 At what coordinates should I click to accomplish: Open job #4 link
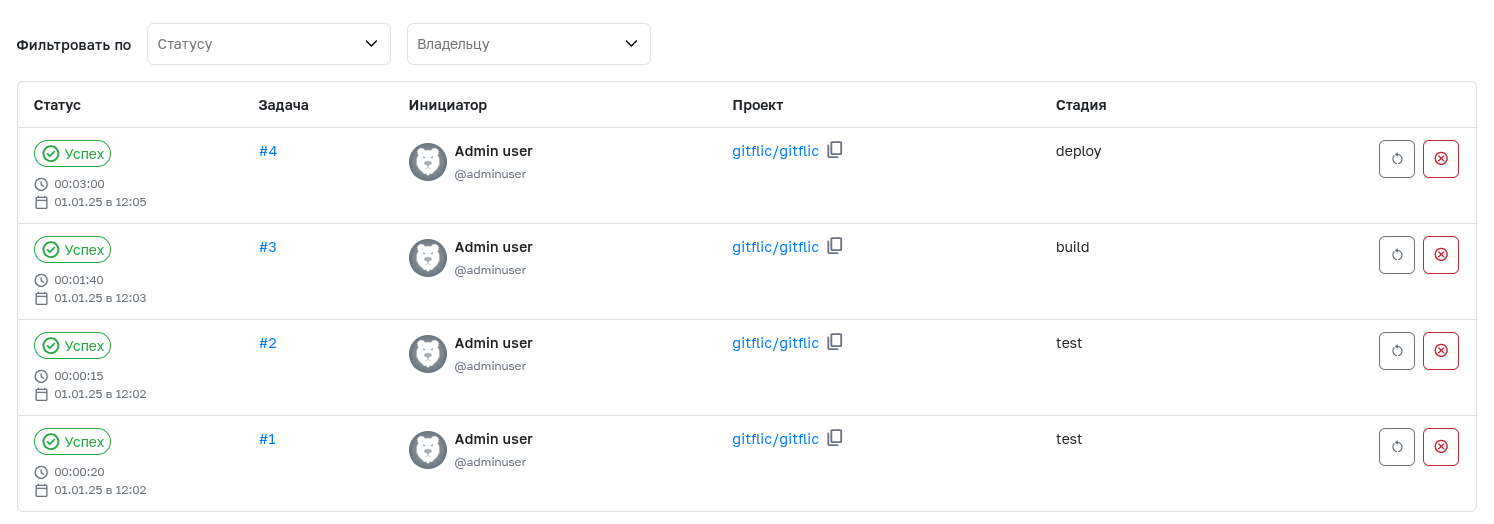268,151
